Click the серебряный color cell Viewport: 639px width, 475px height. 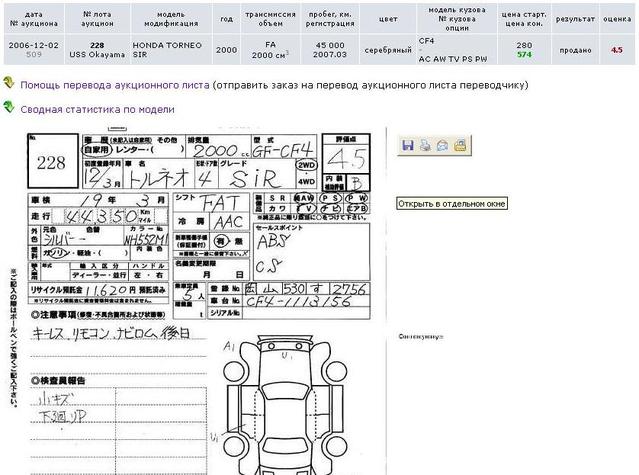(388, 50)
